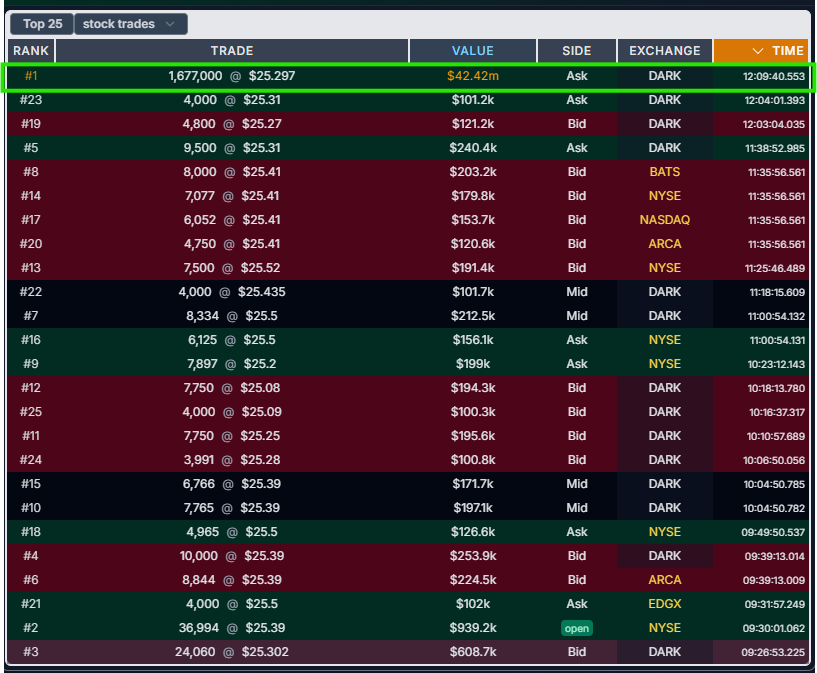The image size is (817, 673).
Task: Sort by the SIDE column header
Action: 577,51
